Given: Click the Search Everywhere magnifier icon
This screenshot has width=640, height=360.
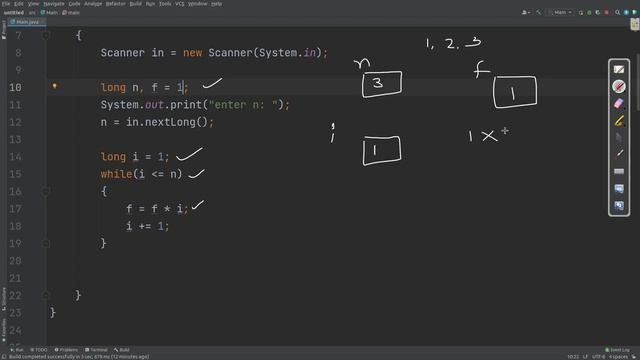Looking at the screenshot, I should click(618, 13).
